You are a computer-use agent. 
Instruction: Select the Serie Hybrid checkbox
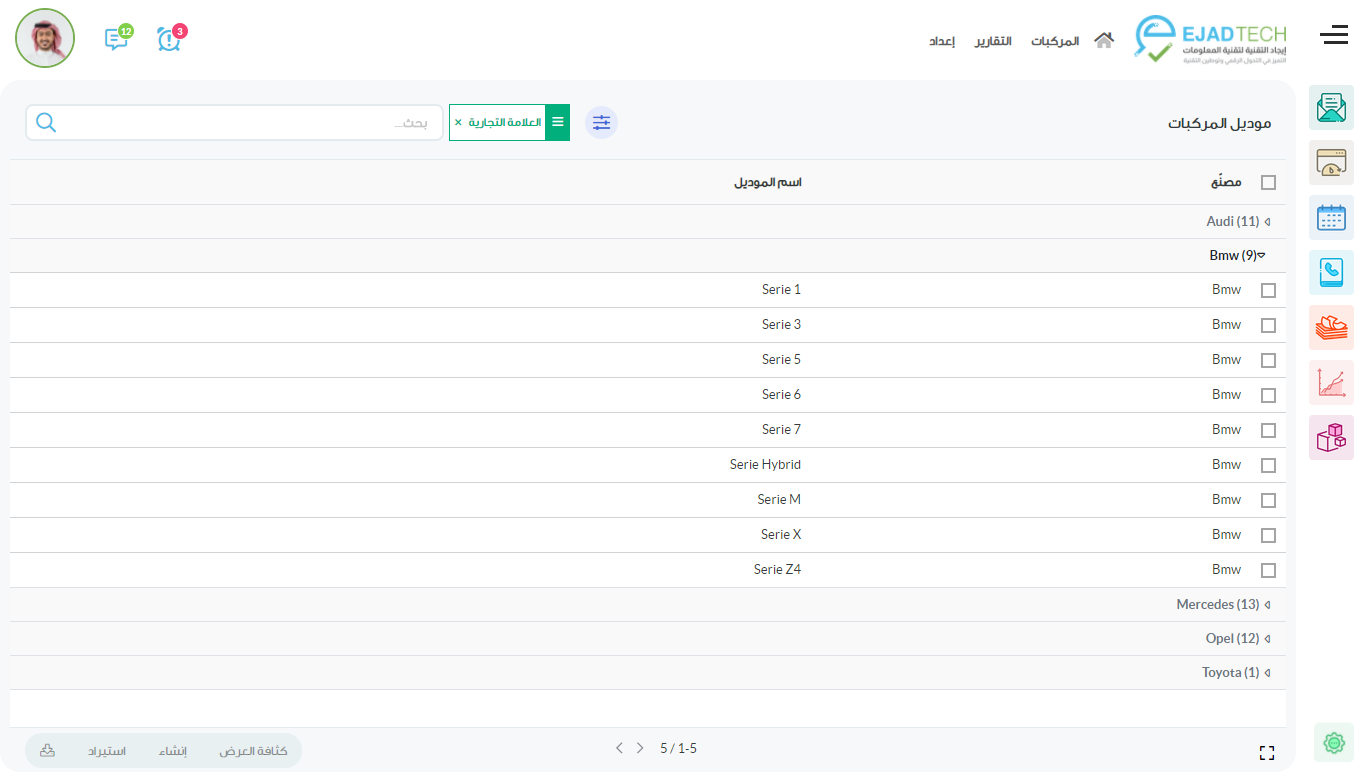point(1268,465)
